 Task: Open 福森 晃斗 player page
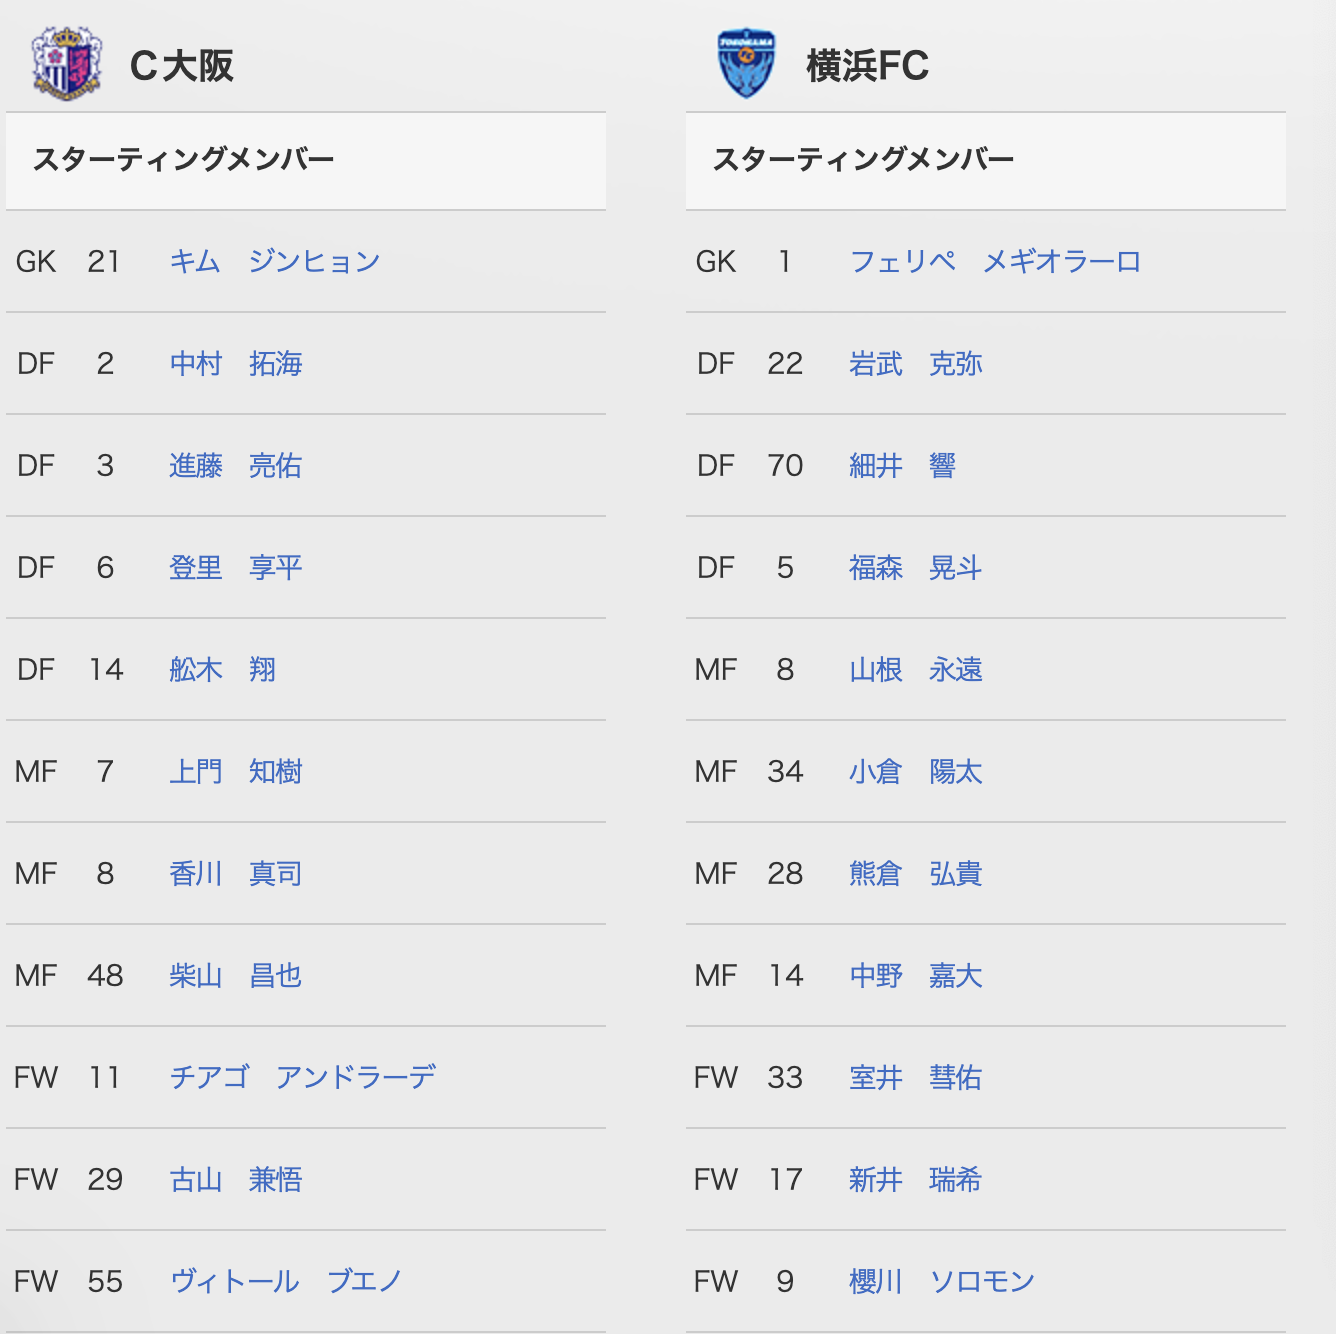point(916,567)
